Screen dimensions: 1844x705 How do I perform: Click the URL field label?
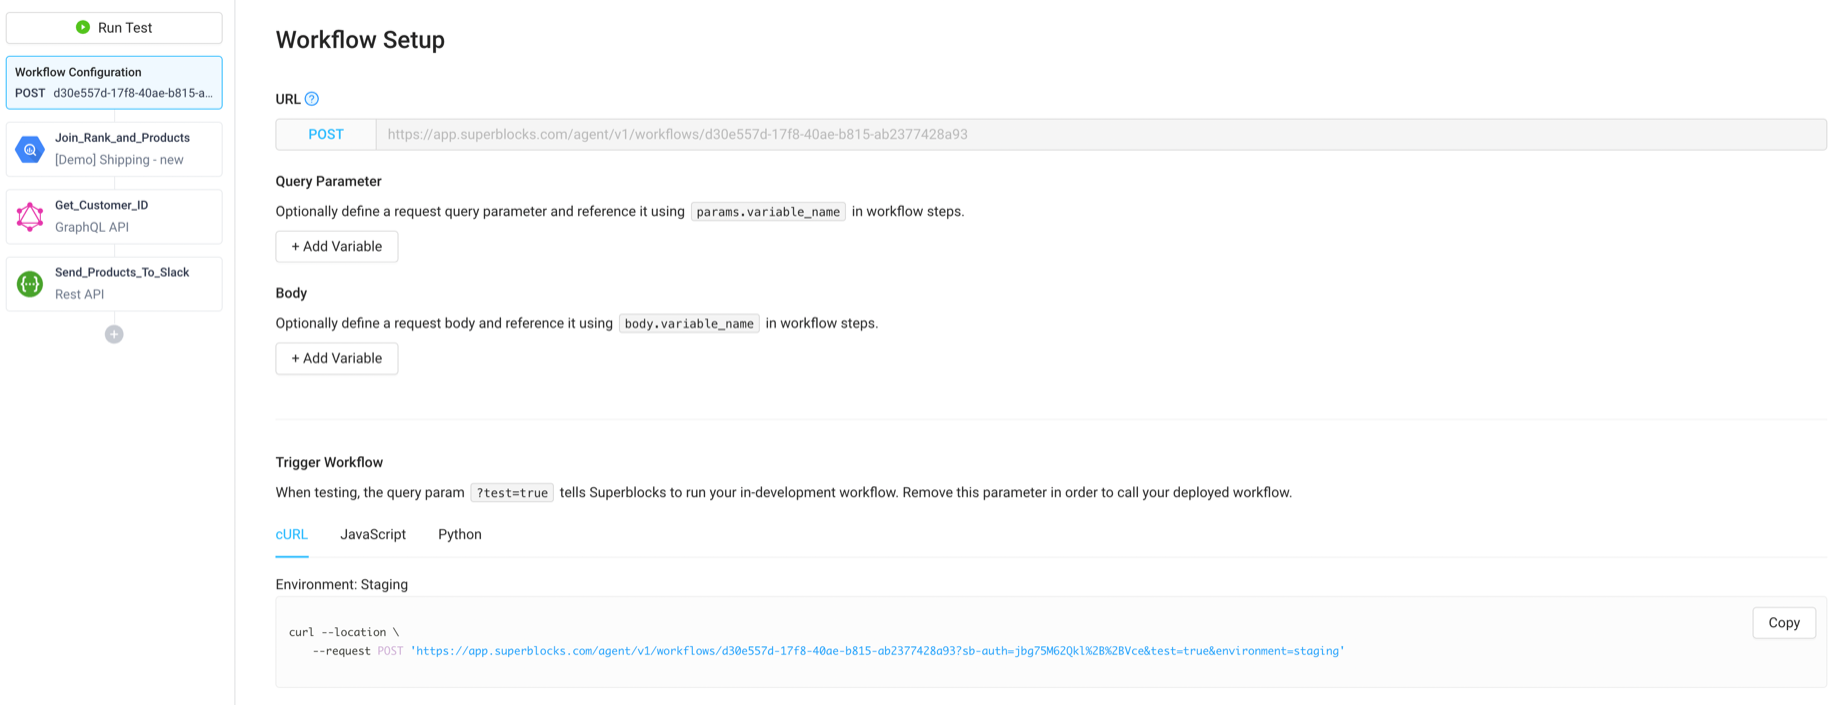288,99
